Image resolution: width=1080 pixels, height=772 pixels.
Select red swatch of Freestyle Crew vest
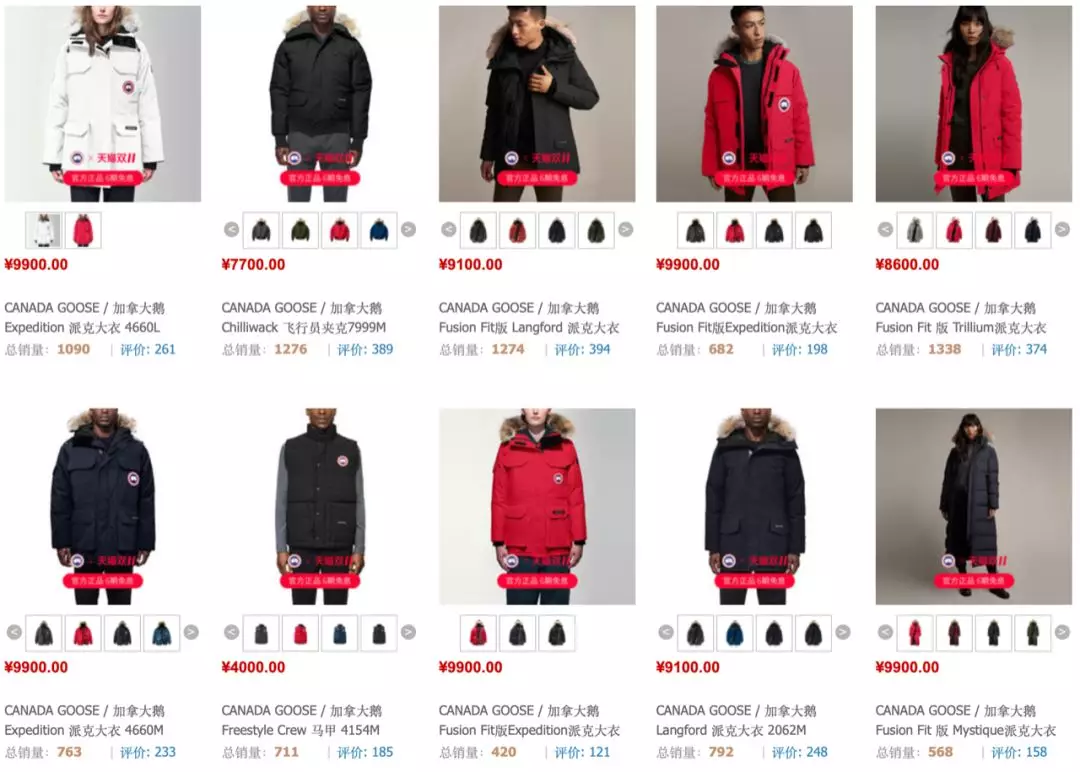coord(300,633)
